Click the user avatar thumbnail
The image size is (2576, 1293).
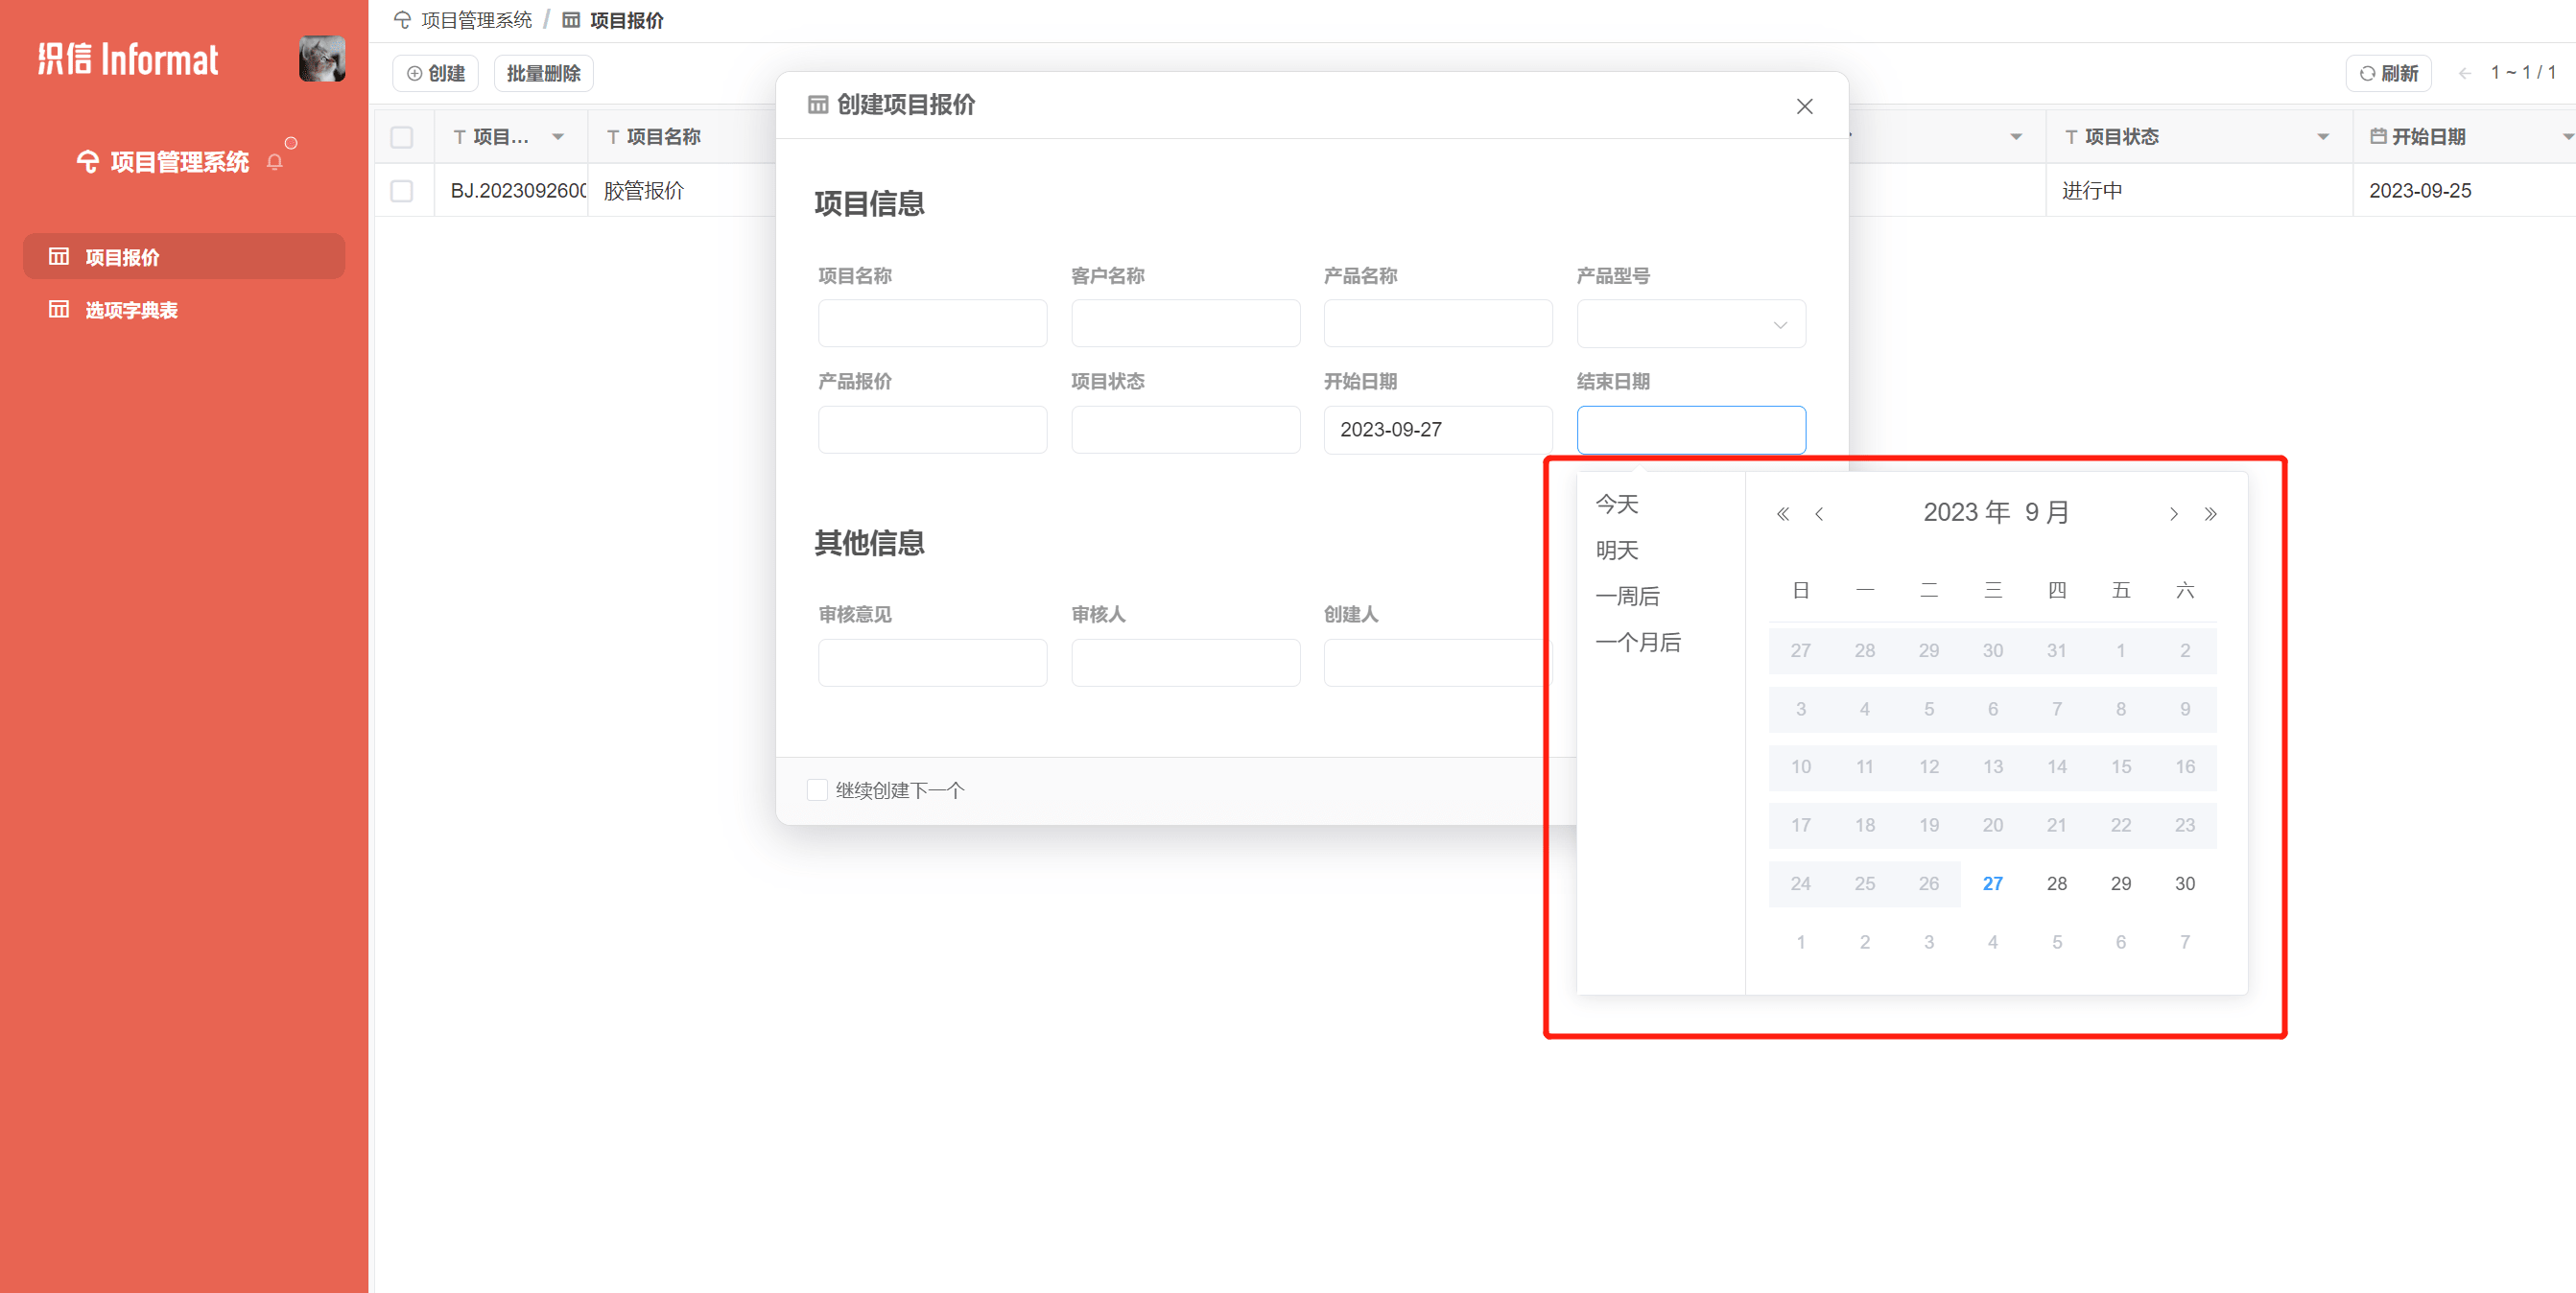(x=322, y=59)
